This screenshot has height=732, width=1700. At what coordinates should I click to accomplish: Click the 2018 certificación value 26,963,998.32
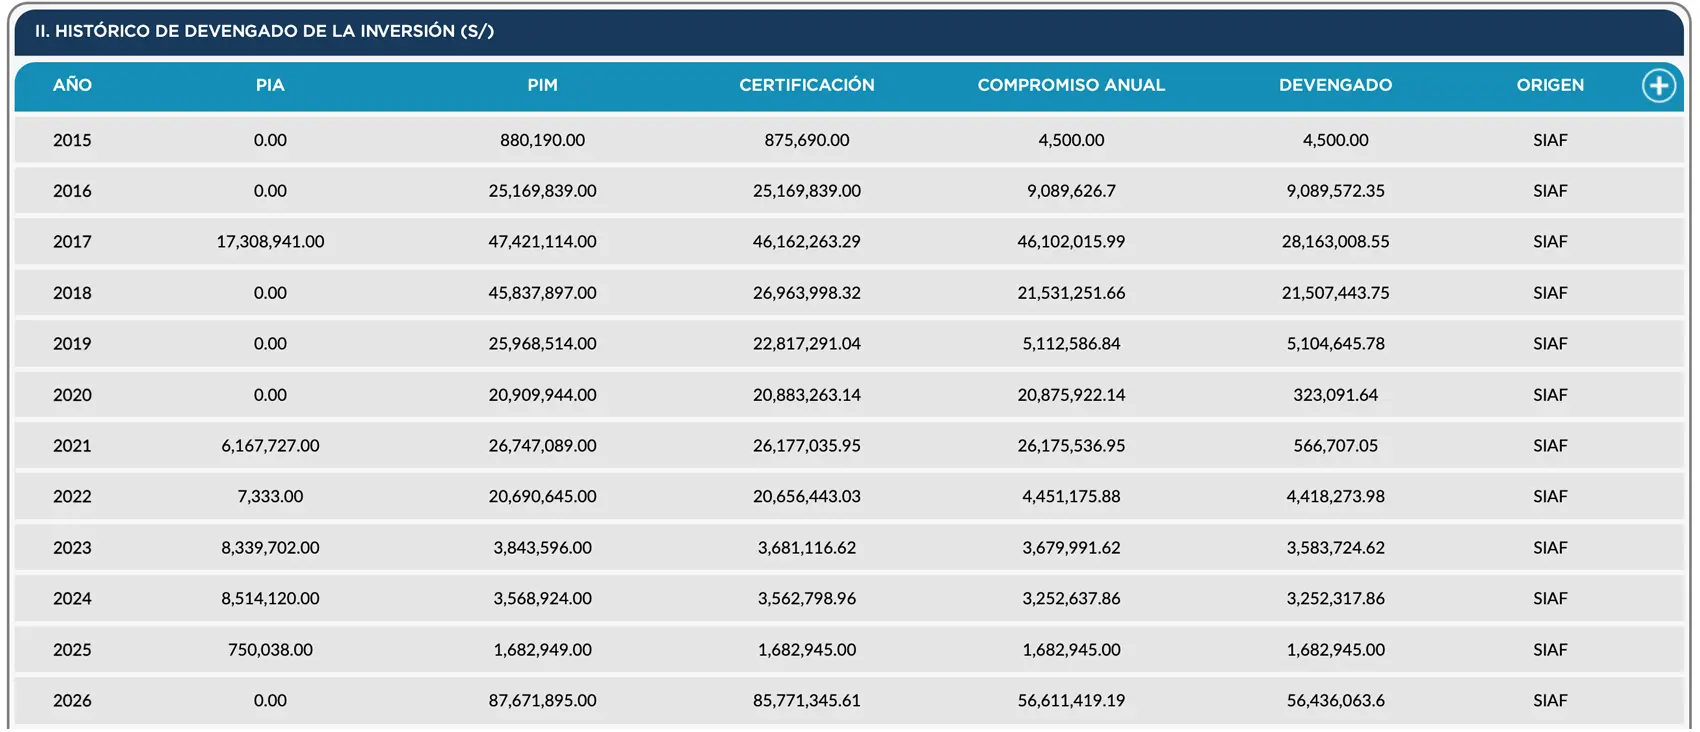(x=807, y=293)
